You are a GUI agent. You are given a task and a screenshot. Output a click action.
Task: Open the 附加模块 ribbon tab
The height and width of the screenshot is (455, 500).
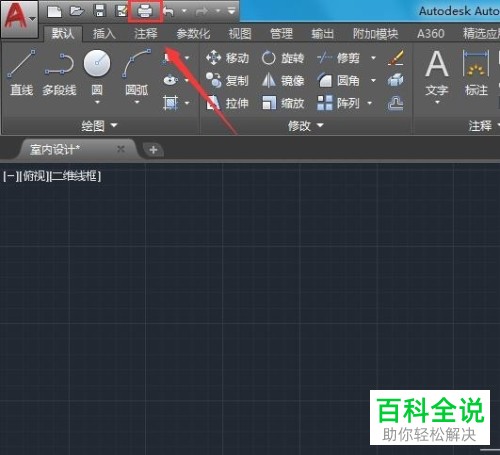[x=375, y=34]
